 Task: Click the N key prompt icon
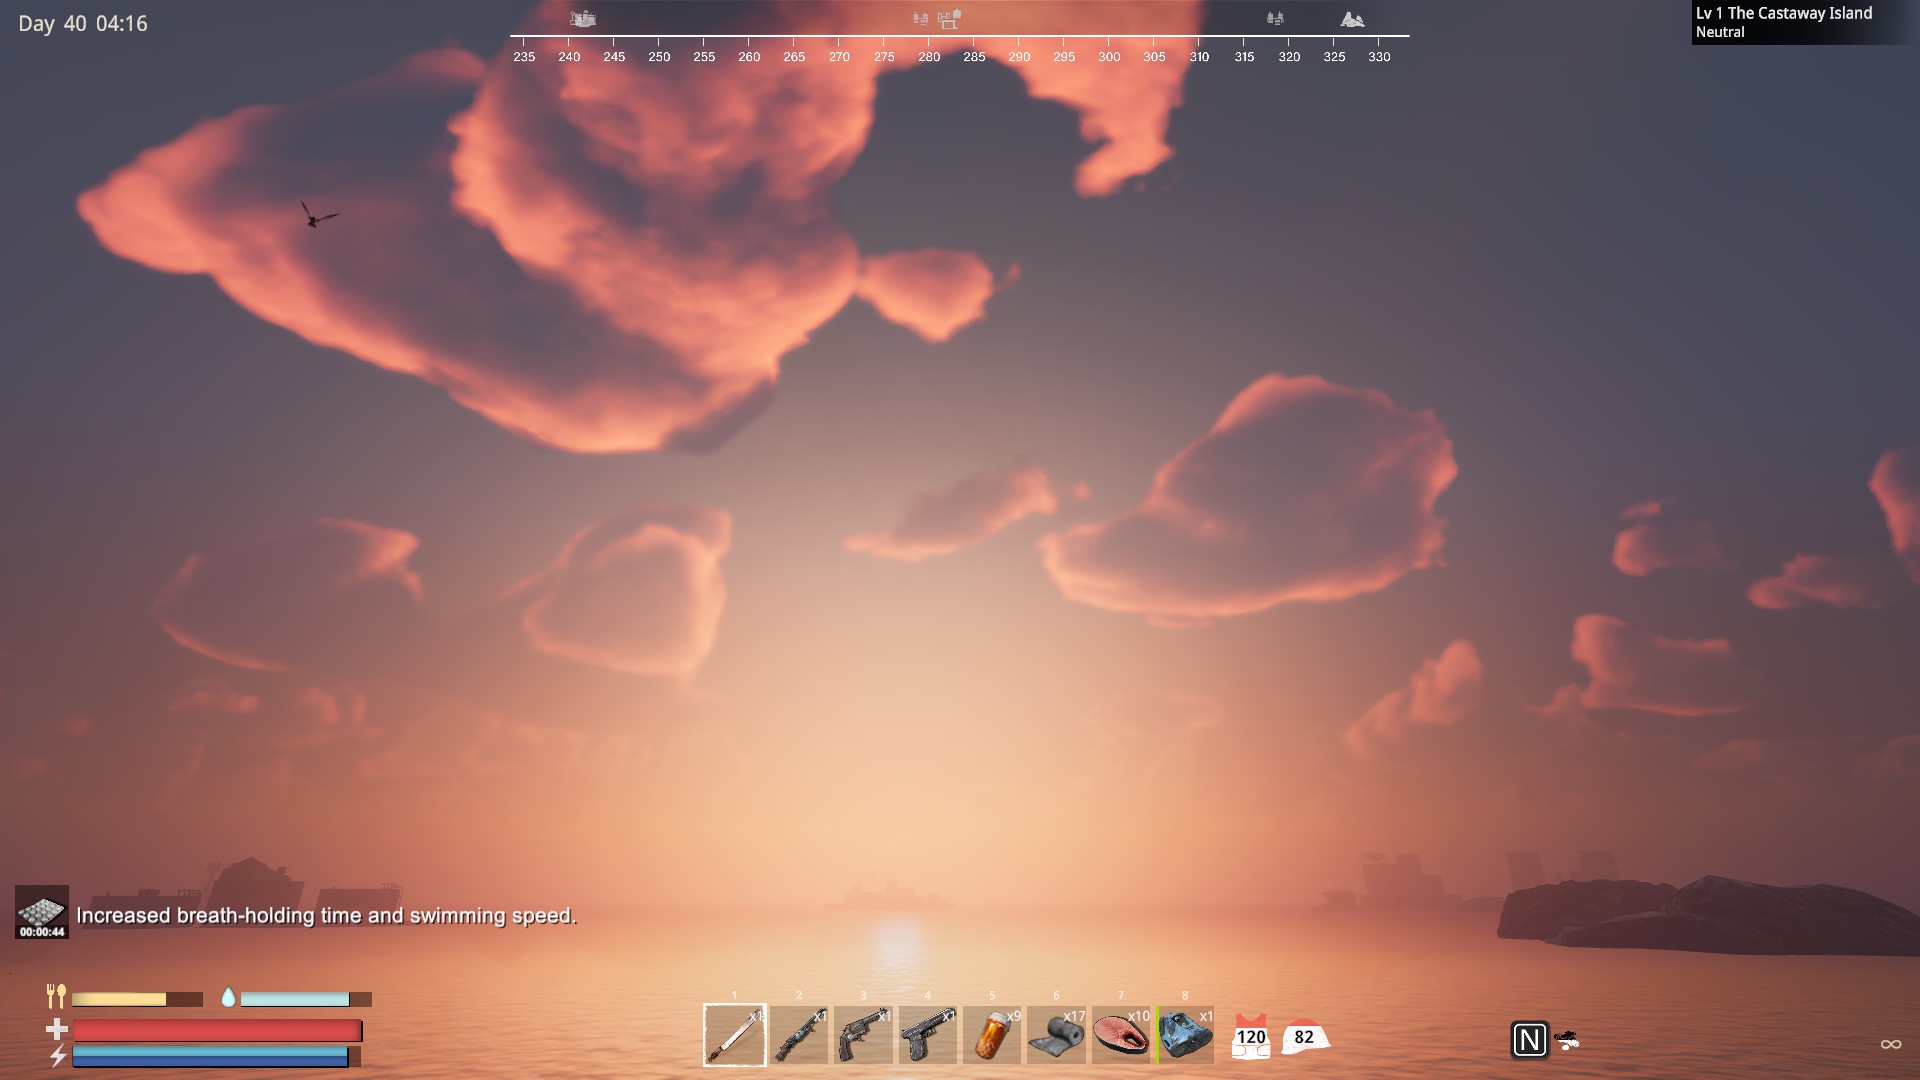[1529, 1040]
